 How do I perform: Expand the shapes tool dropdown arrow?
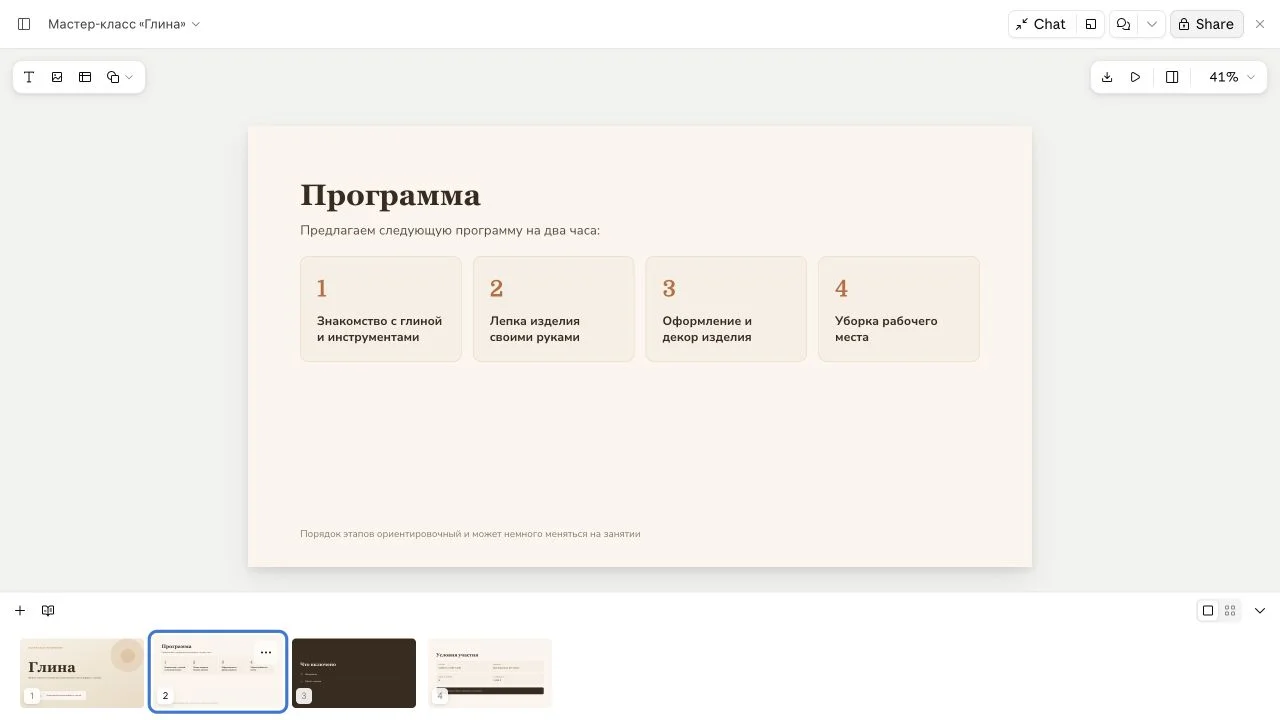tap(130, 77)
